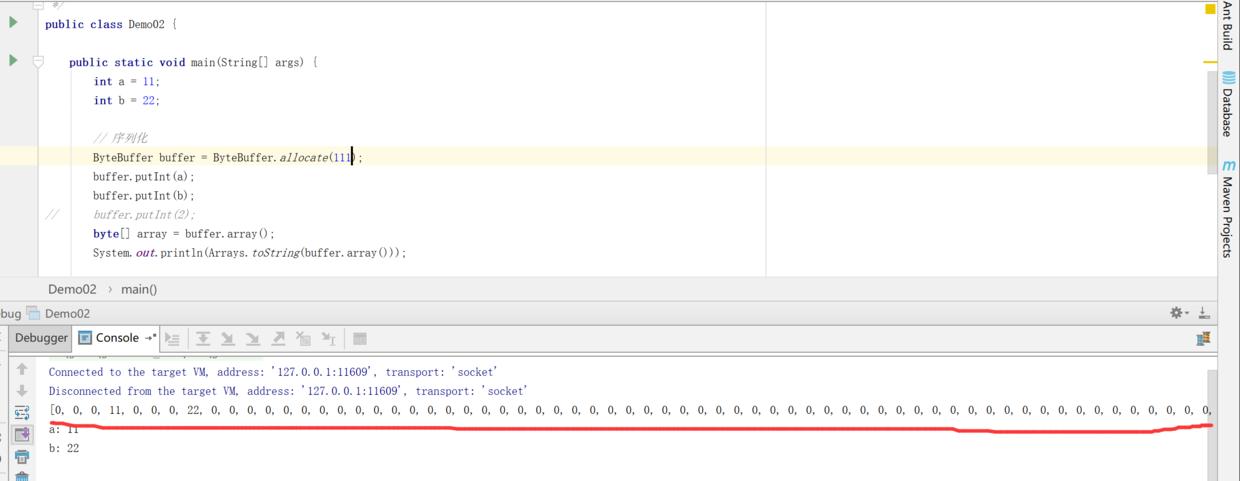Click the Step Into debugger icon
The height and width of the screenshot is (481, 1240).
click(228, 339)
